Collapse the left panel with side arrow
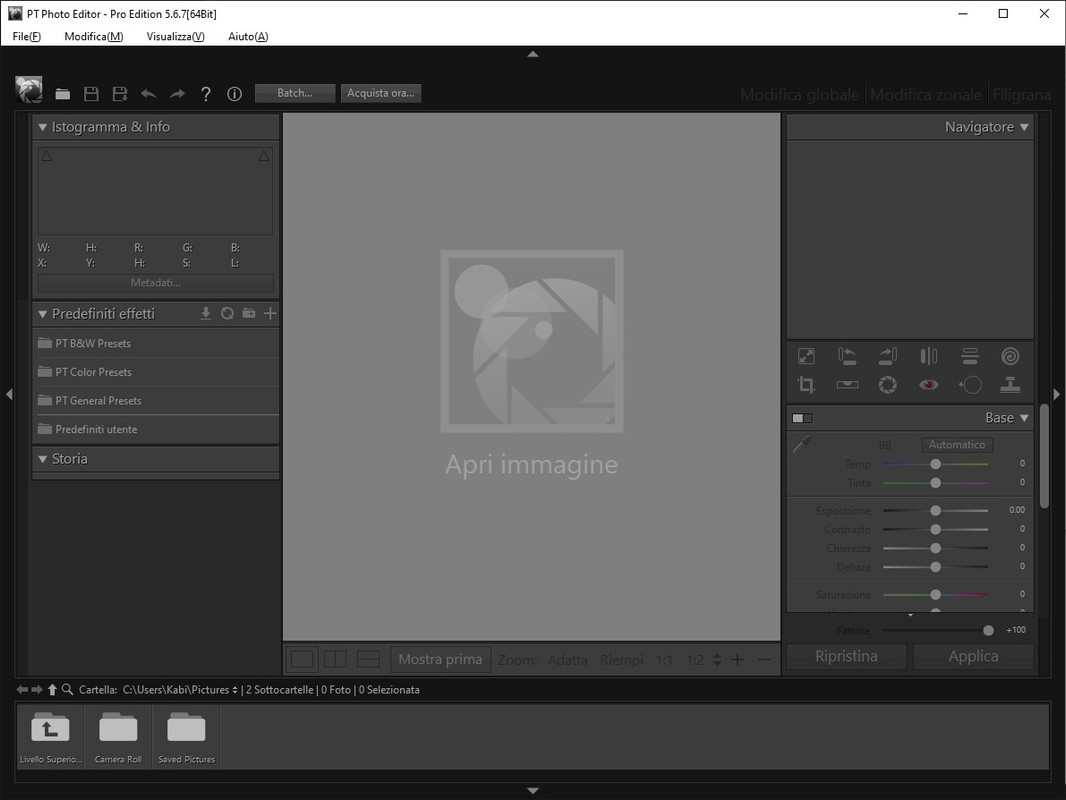The height and width of the screenshot is (800, 1066). point(9,394)
